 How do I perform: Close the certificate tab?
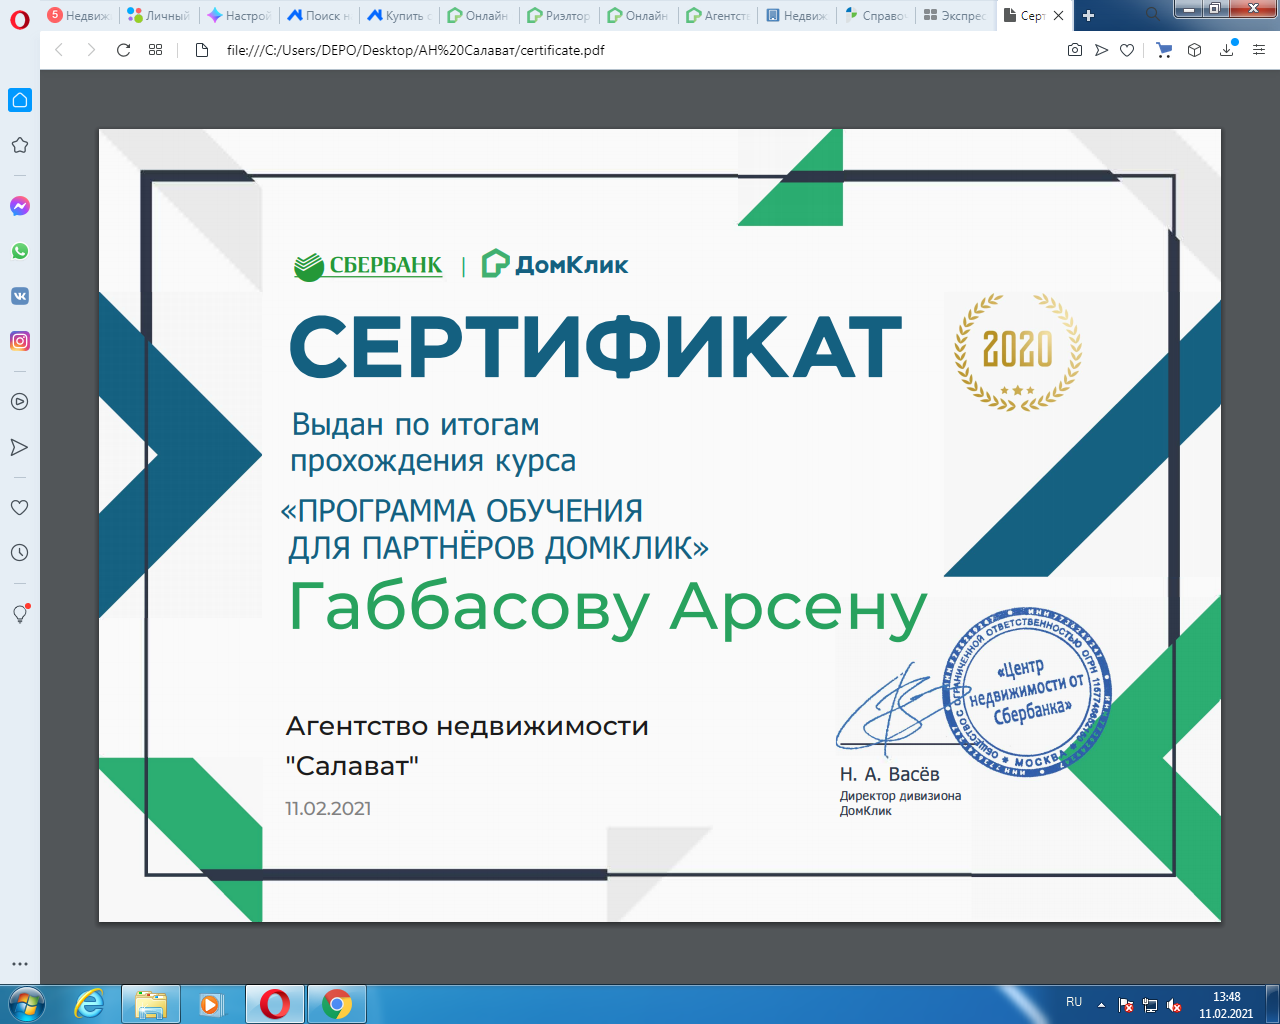pyautogui.click(x=1058, y=16)
